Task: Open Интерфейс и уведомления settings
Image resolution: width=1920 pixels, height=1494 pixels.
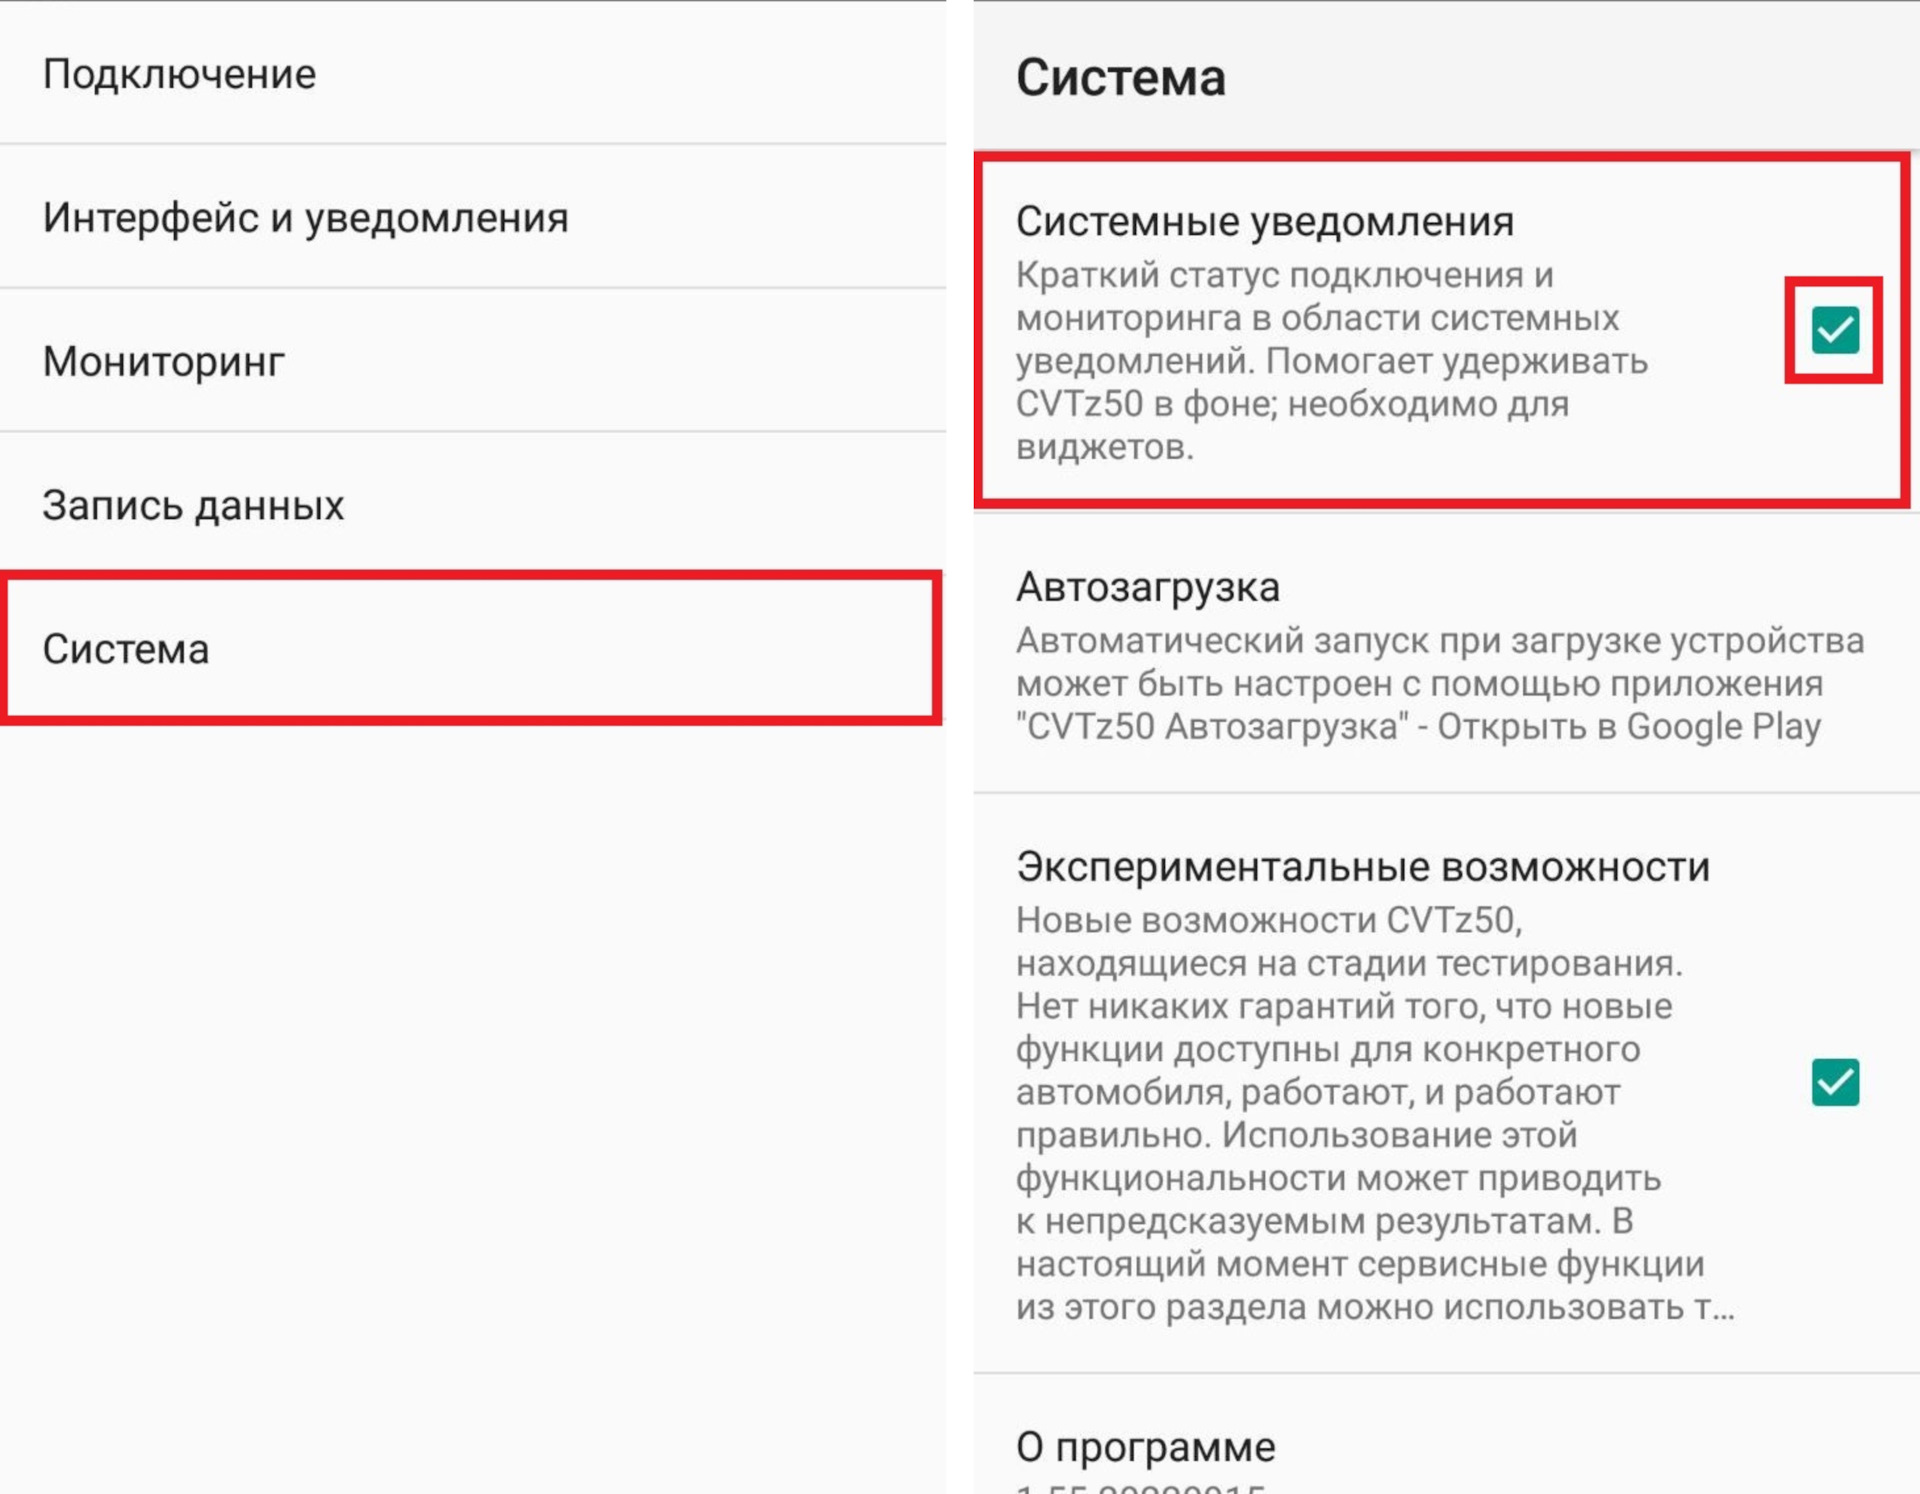Action: 305,218
